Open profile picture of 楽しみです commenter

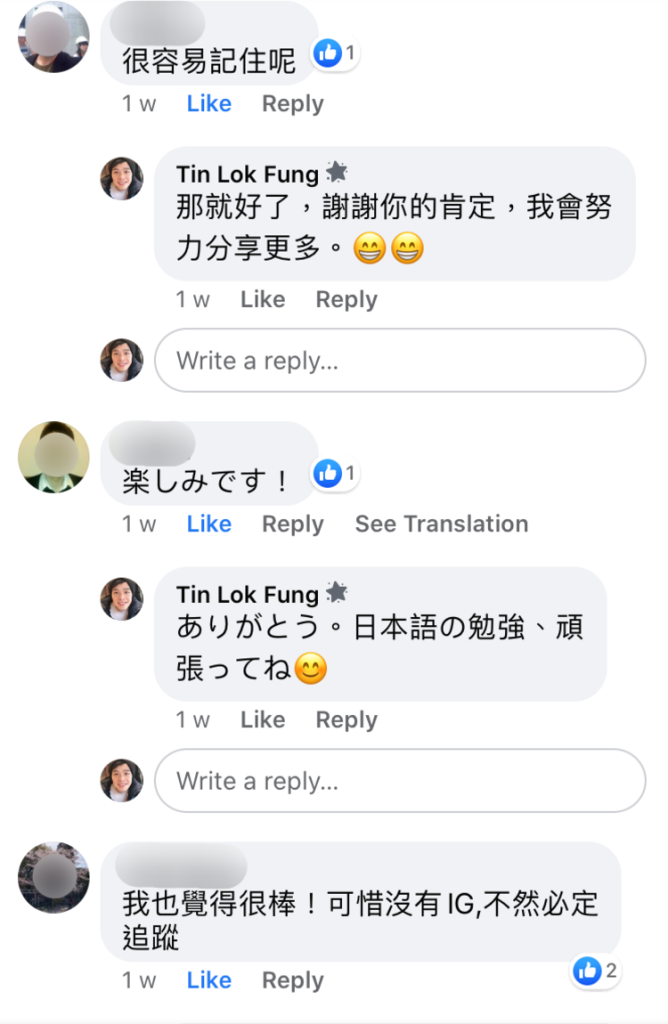(x=53, y=457)
